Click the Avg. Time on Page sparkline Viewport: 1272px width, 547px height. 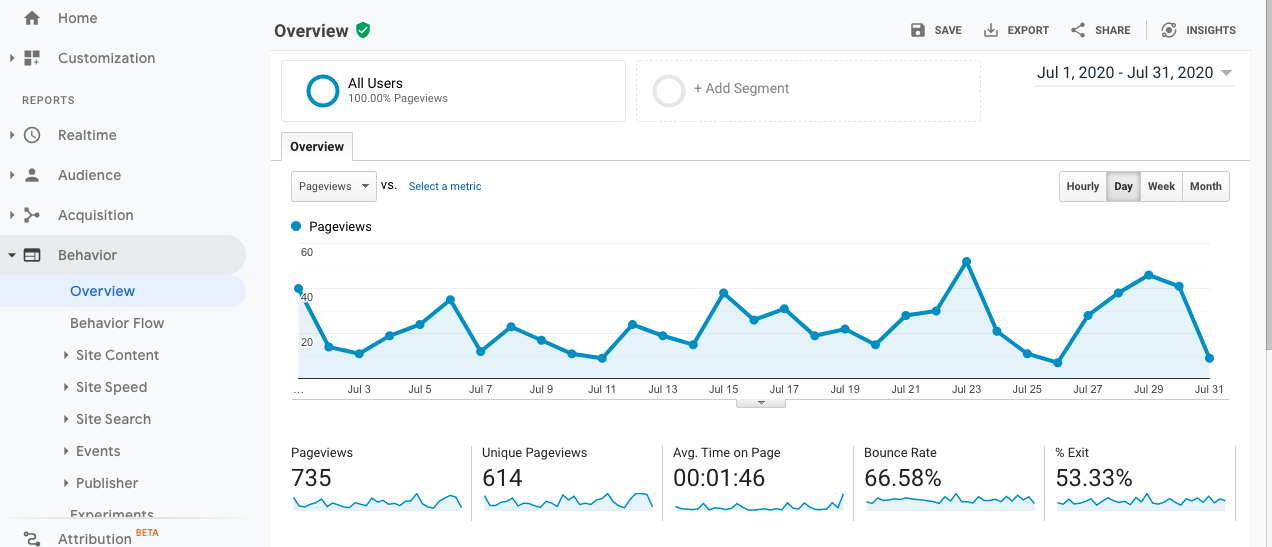759,502
